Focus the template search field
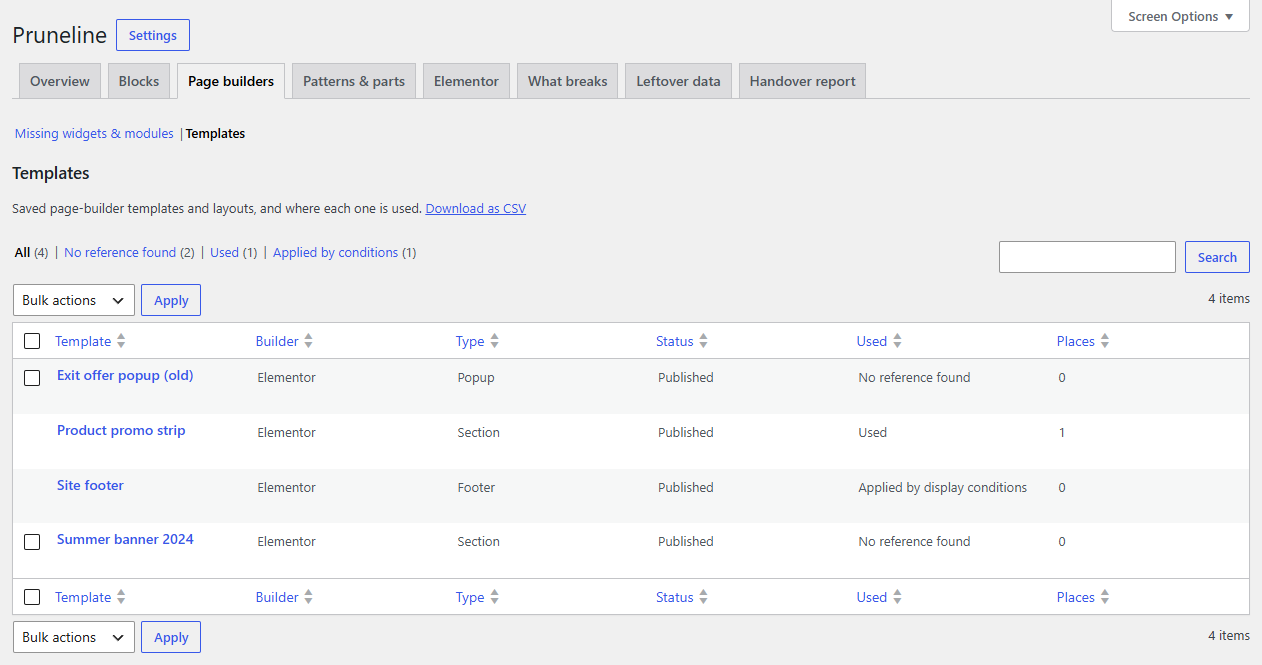1262x665 pixels. pos(1087,257)
